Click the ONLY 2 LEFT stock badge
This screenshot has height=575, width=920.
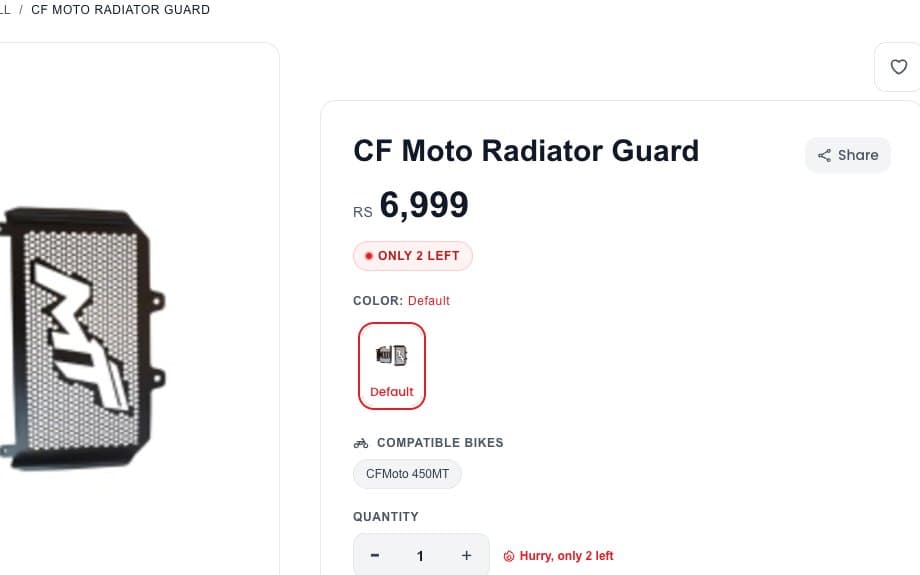point(412,256)
